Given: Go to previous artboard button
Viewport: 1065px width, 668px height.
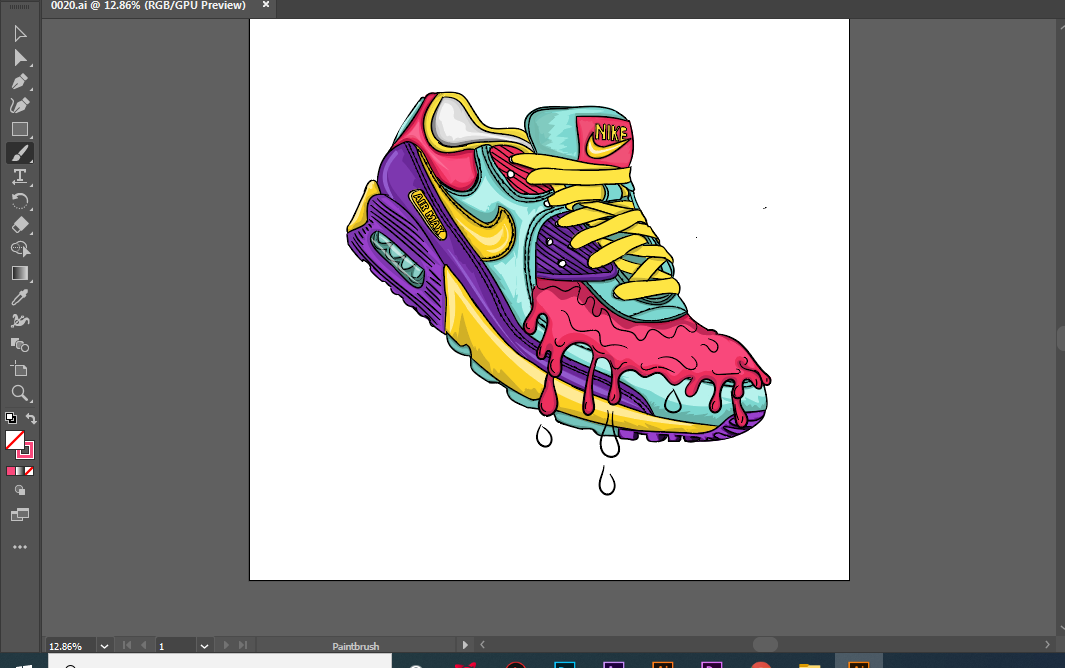Looking at the screenshot, I should pos(143,646).
